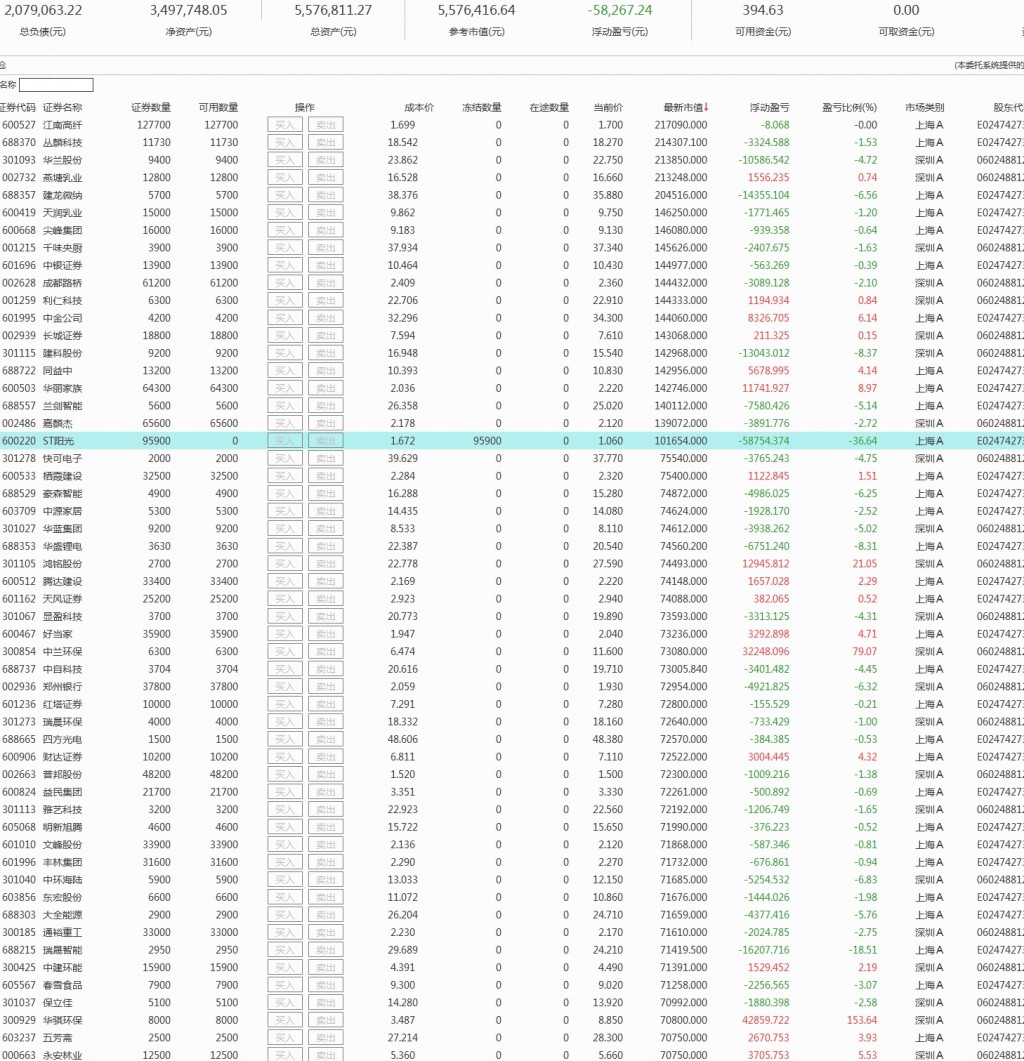Click the 当前价 column header
1024x1061 pixels.
coord(608,108)
